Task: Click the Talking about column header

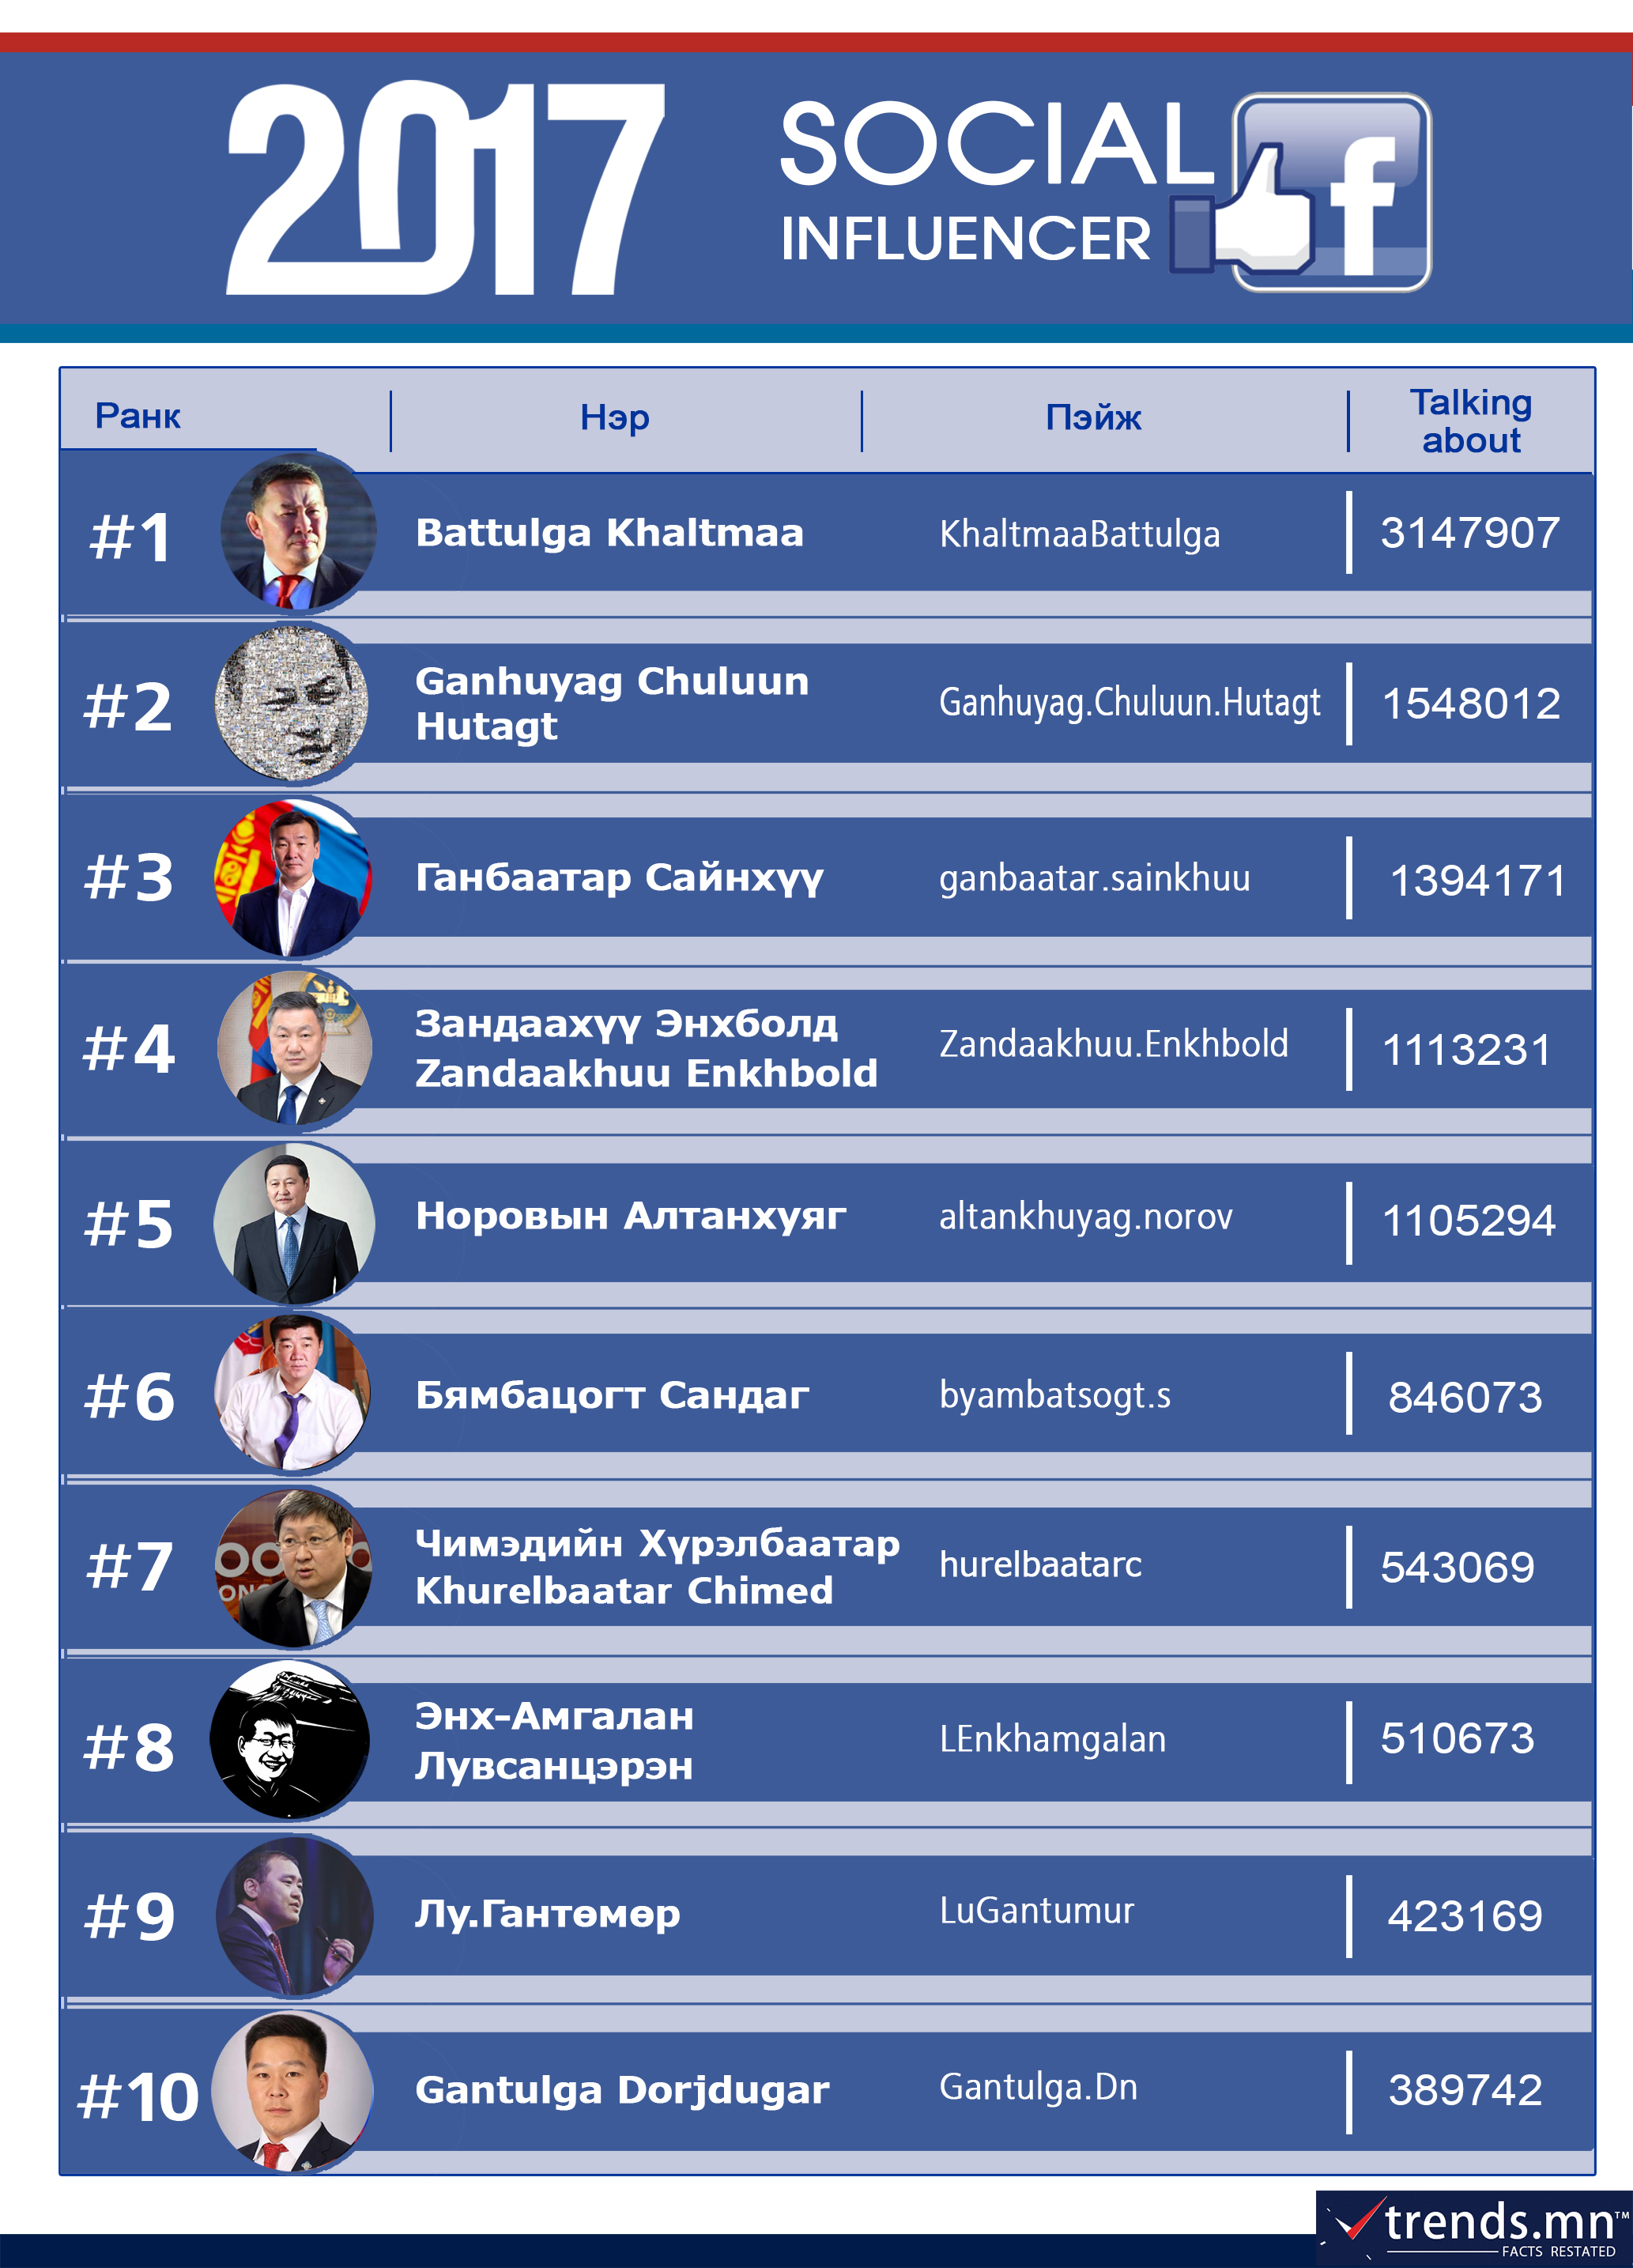Action: [x=1471, y=421]
